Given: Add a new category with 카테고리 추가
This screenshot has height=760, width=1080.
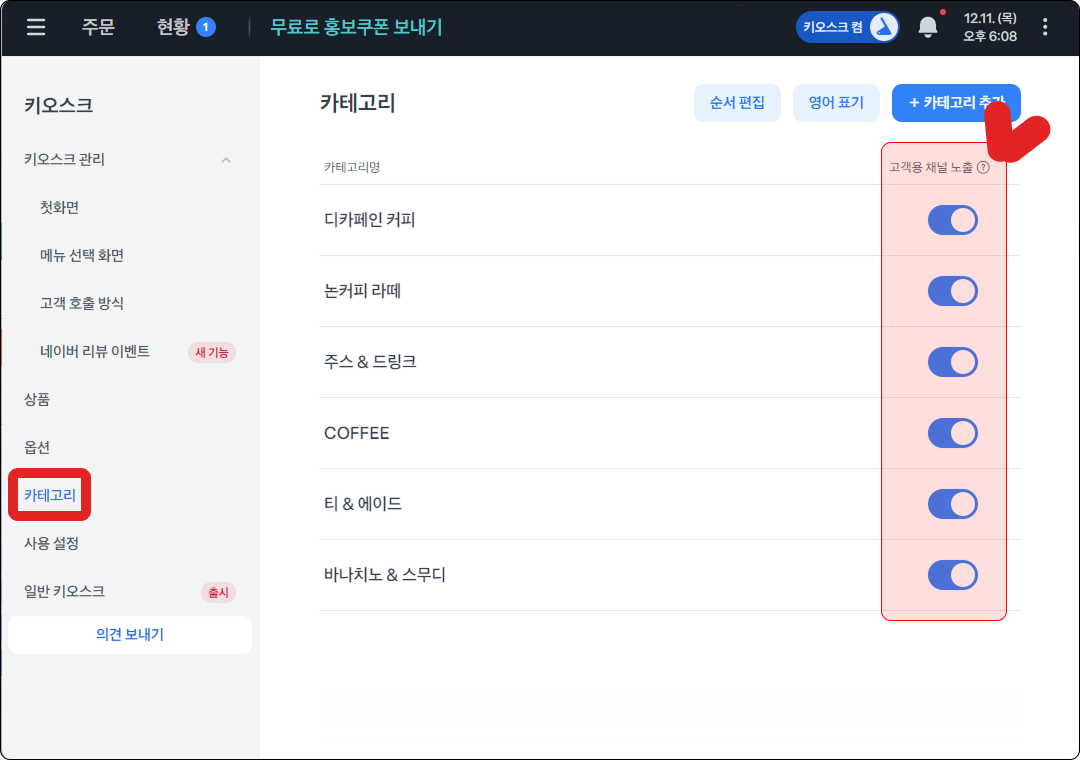Looking at the screenshot, I should [955, 103].
